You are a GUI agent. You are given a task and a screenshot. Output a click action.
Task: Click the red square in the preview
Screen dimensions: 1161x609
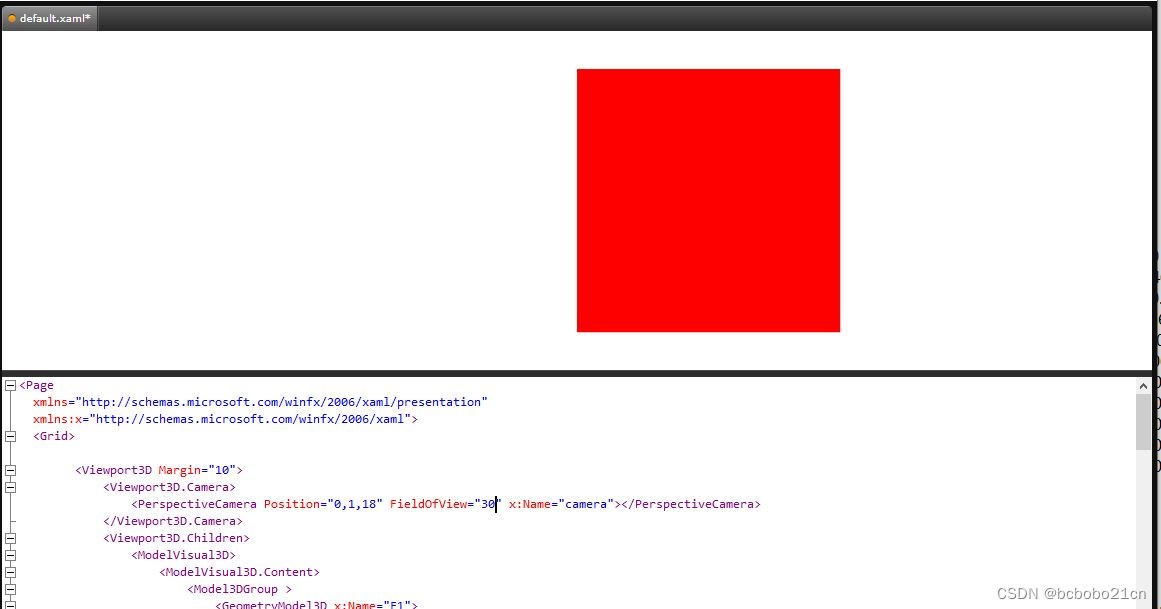point(708,200)
